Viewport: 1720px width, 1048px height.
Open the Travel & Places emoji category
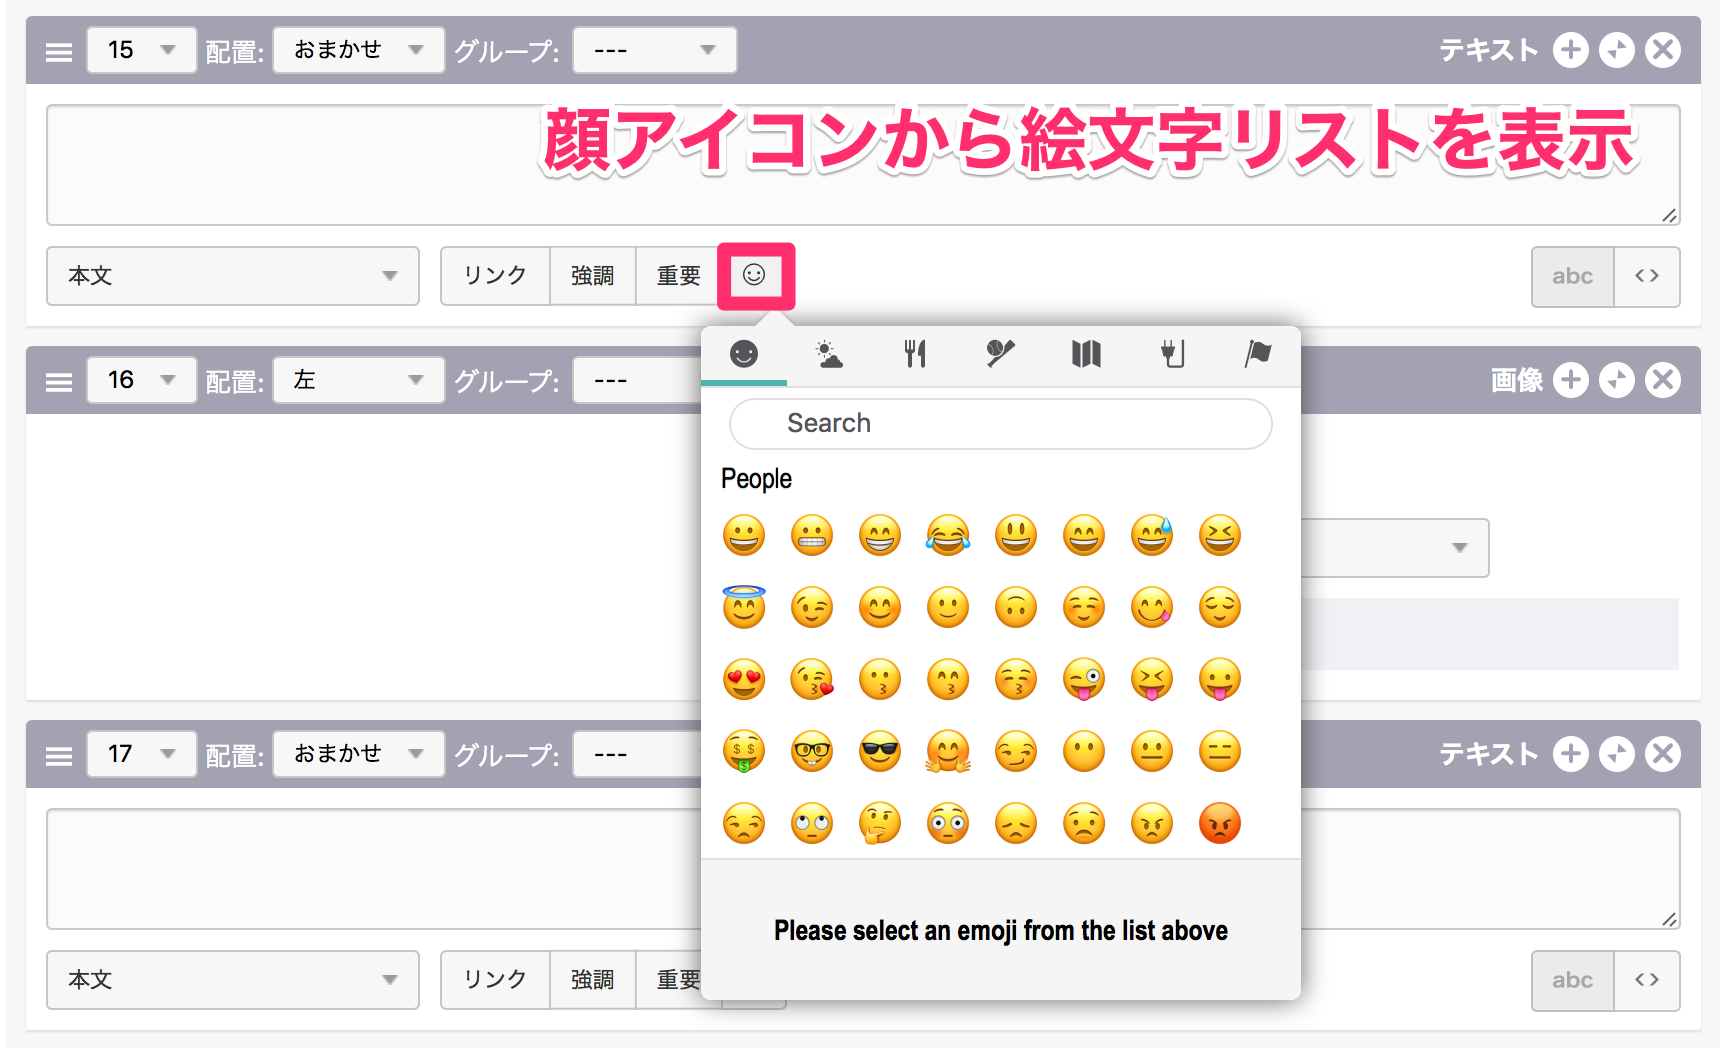point(1086,354)
